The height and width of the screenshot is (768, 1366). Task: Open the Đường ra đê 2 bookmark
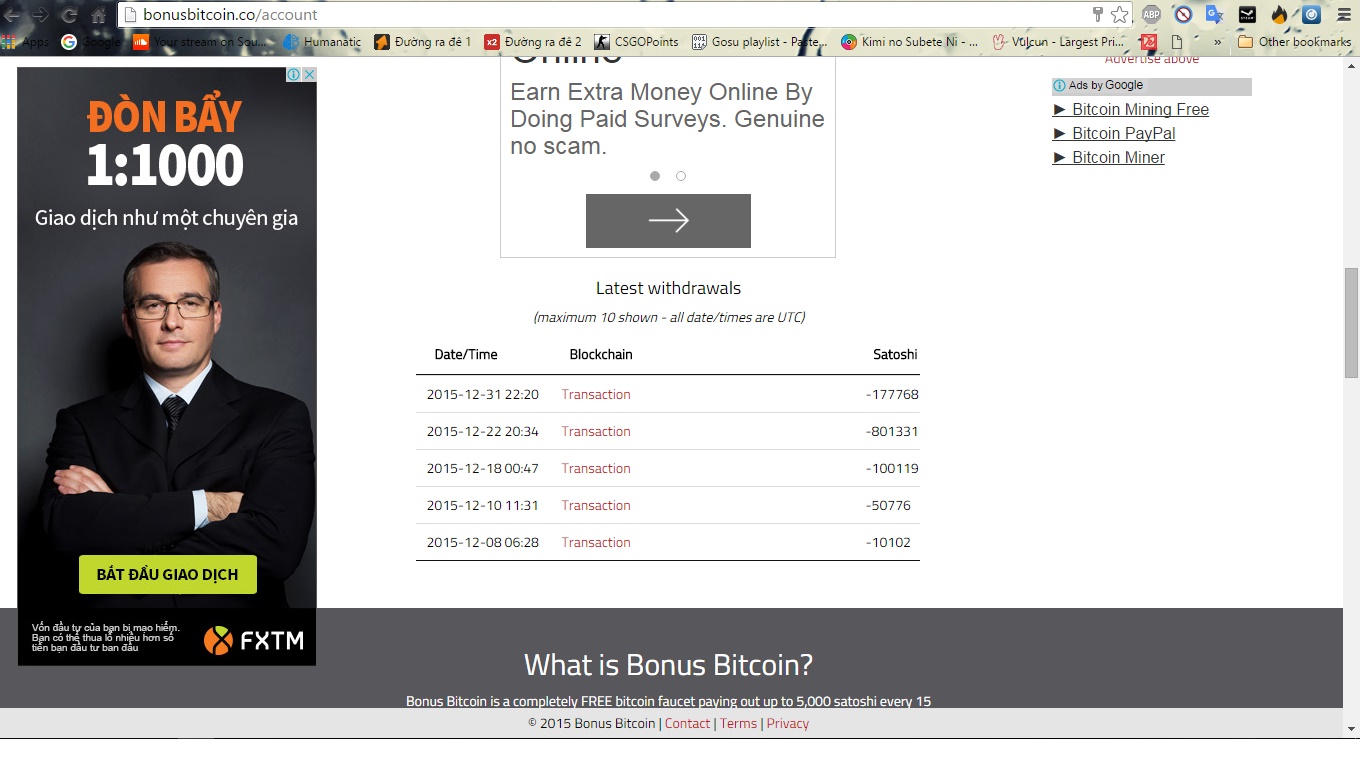(x=533, y=42)
